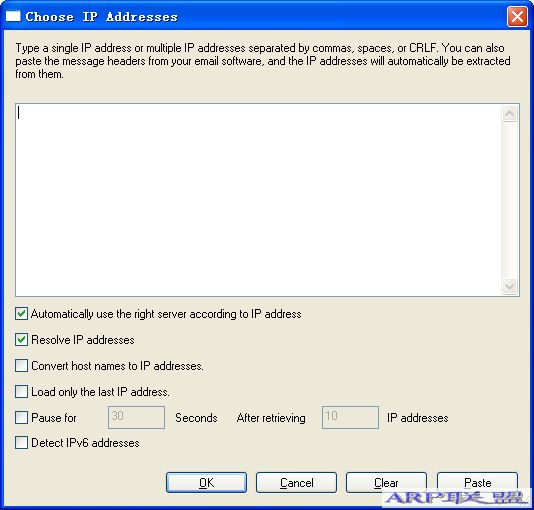Viewport: 534px width, 510px height.
Task: Click the After retrieving count field showing 10
Action: [350, 417]
